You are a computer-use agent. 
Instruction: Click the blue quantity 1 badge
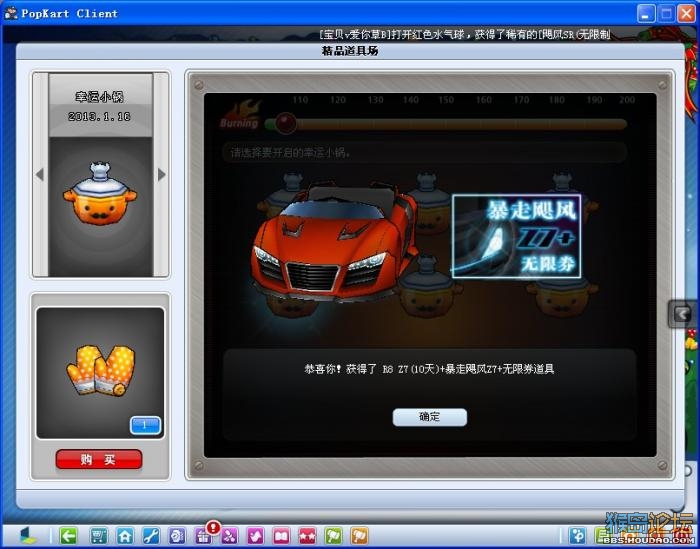pos(145,425)
